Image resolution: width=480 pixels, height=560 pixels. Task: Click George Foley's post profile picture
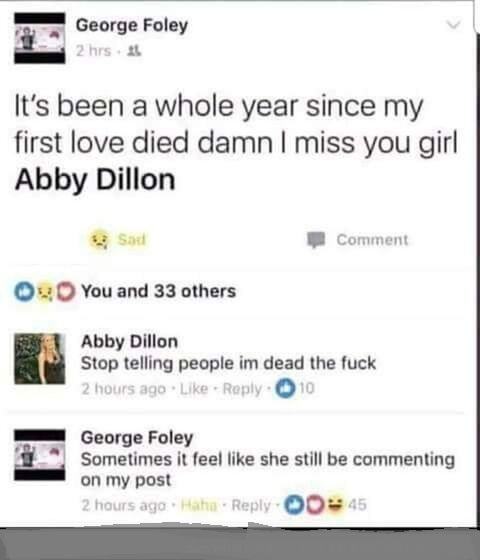point(40,38)
